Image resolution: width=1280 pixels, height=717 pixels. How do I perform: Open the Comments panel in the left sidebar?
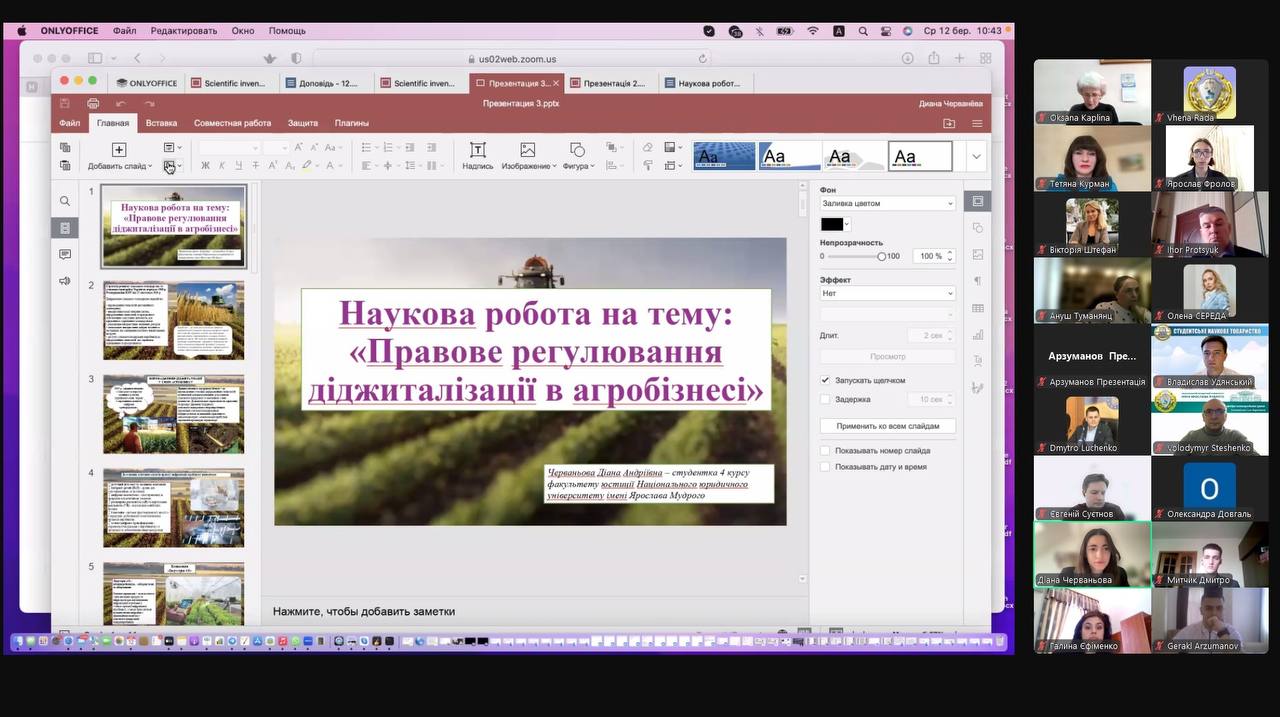click(x=65, y=254)
